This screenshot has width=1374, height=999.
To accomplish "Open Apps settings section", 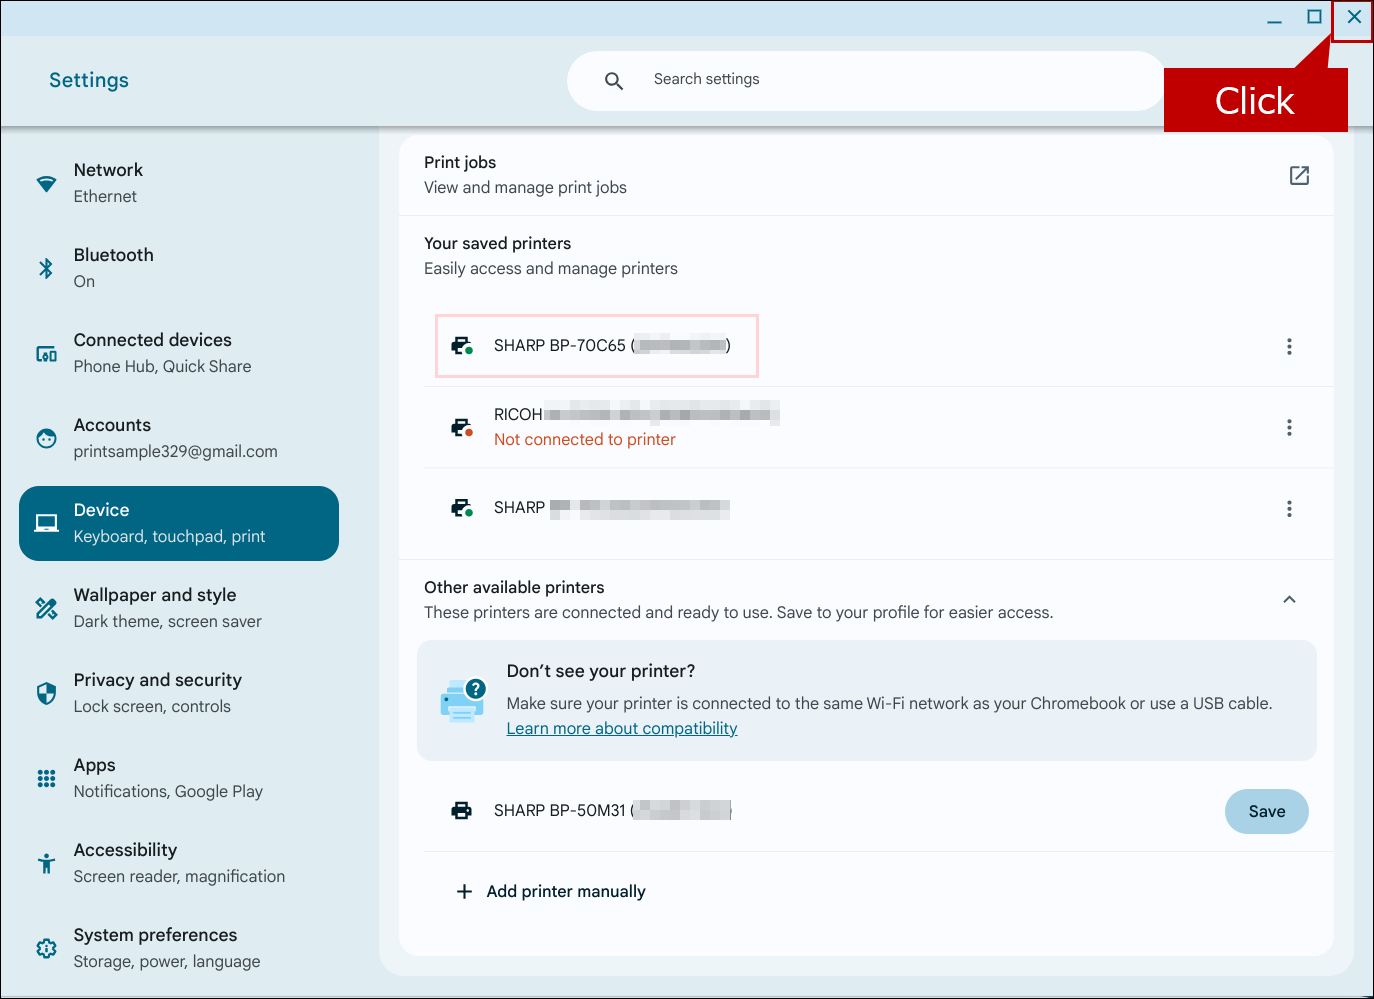I will click(179, 778).
